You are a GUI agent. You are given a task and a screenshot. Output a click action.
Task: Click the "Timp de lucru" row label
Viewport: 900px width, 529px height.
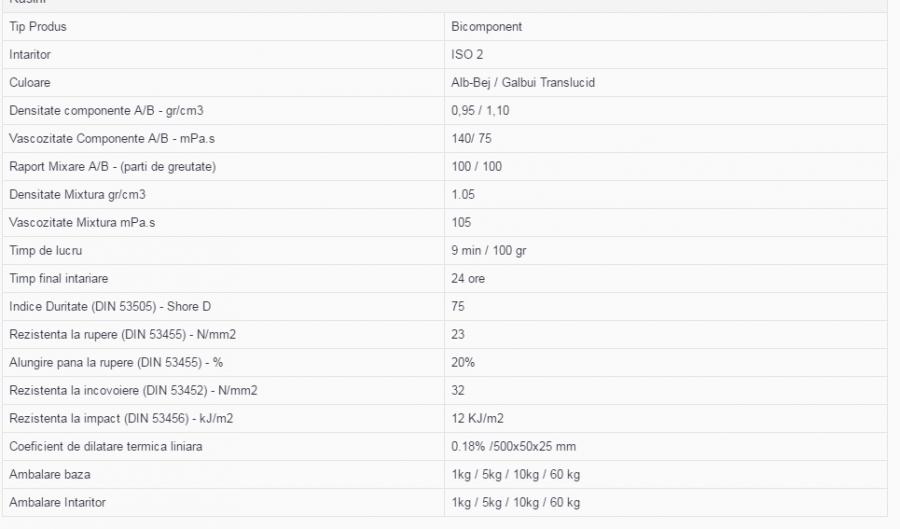[43, 251]
